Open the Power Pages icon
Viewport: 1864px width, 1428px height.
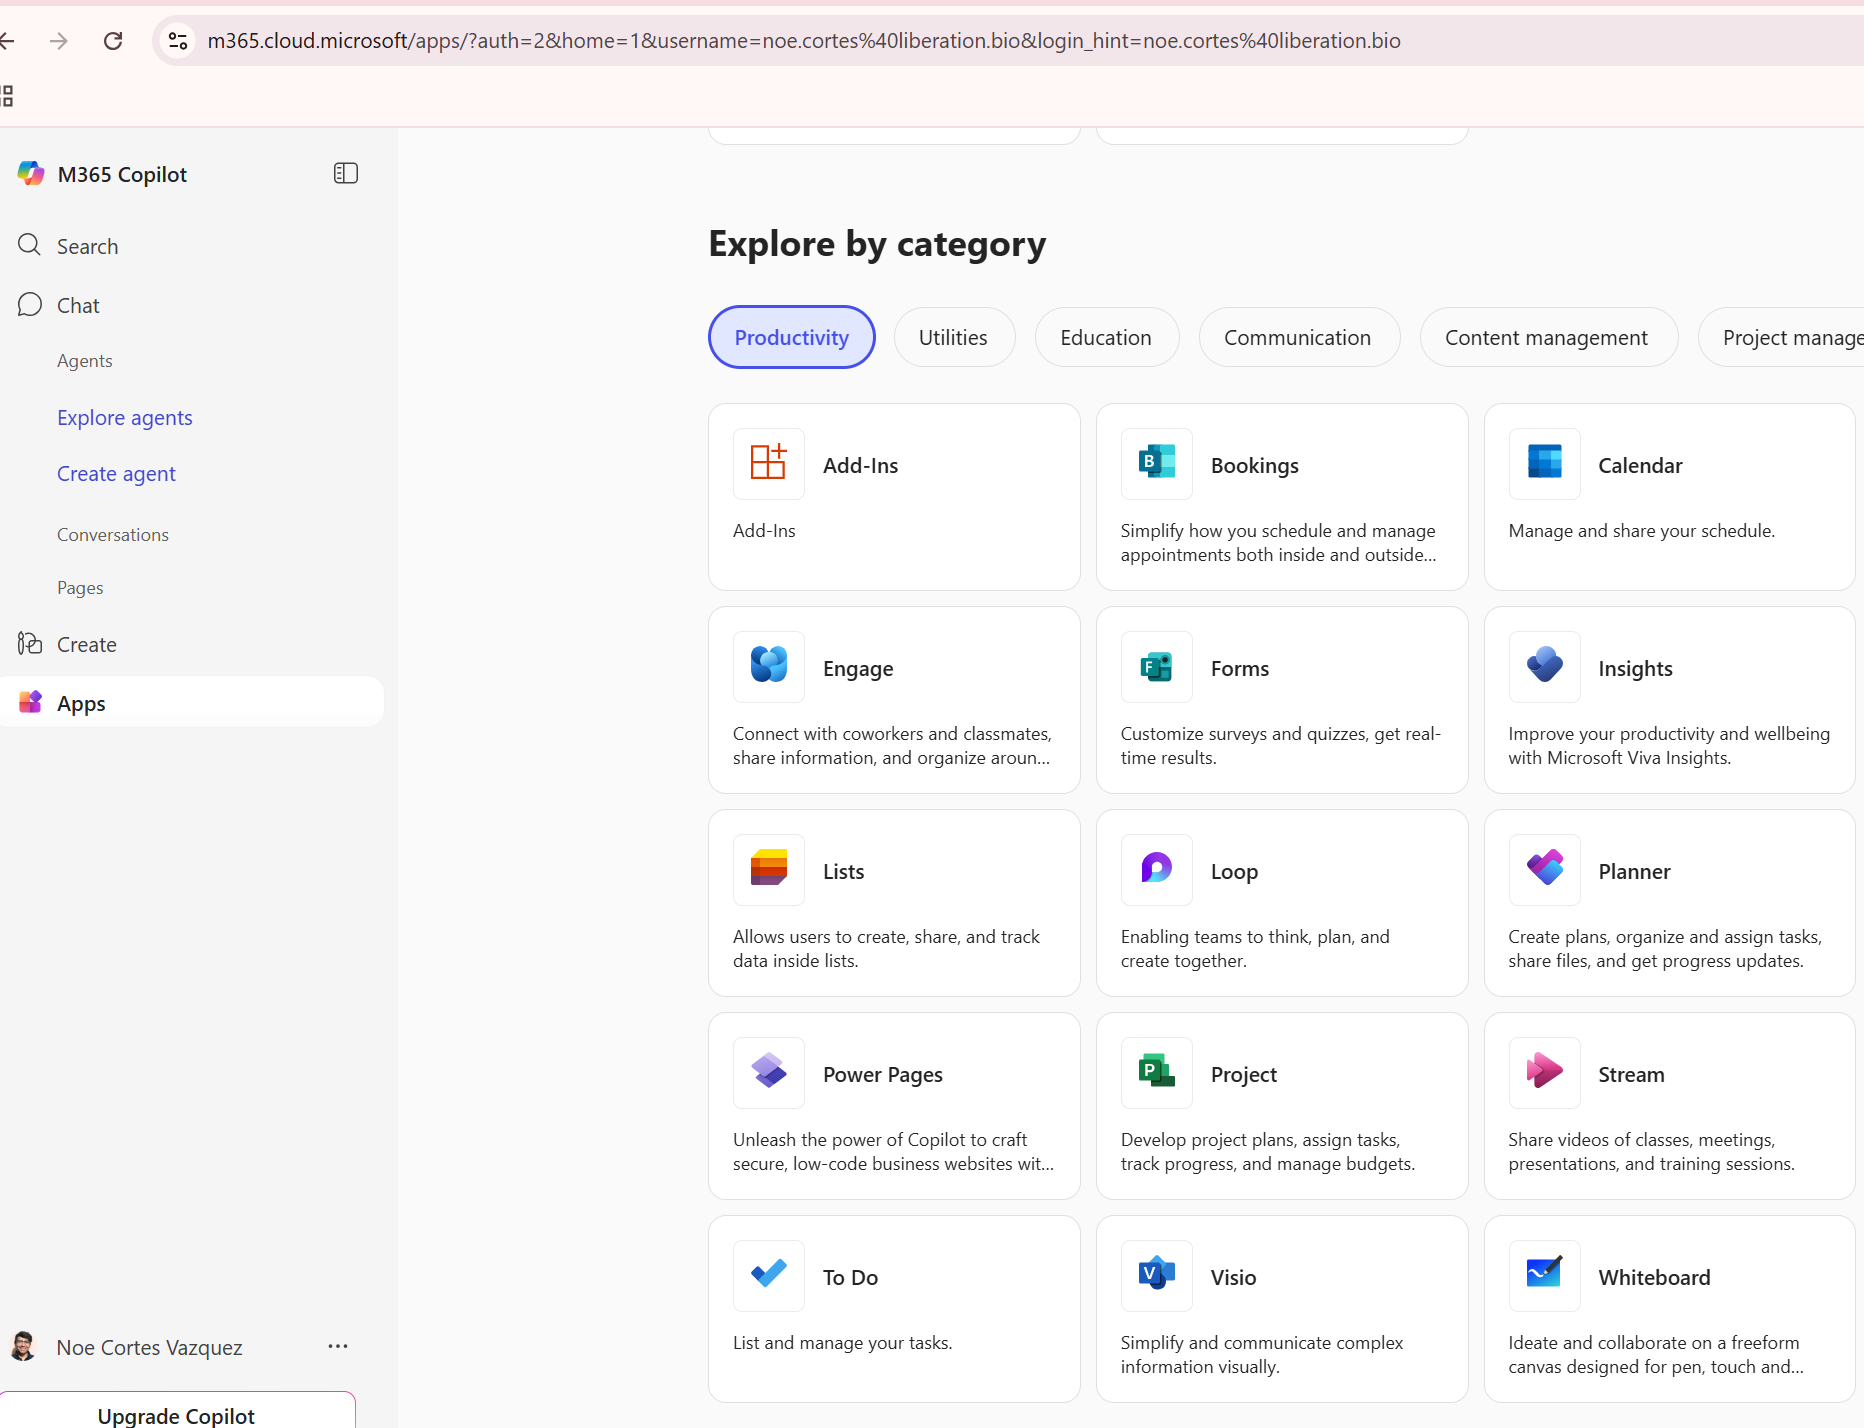click(768, 1073)
